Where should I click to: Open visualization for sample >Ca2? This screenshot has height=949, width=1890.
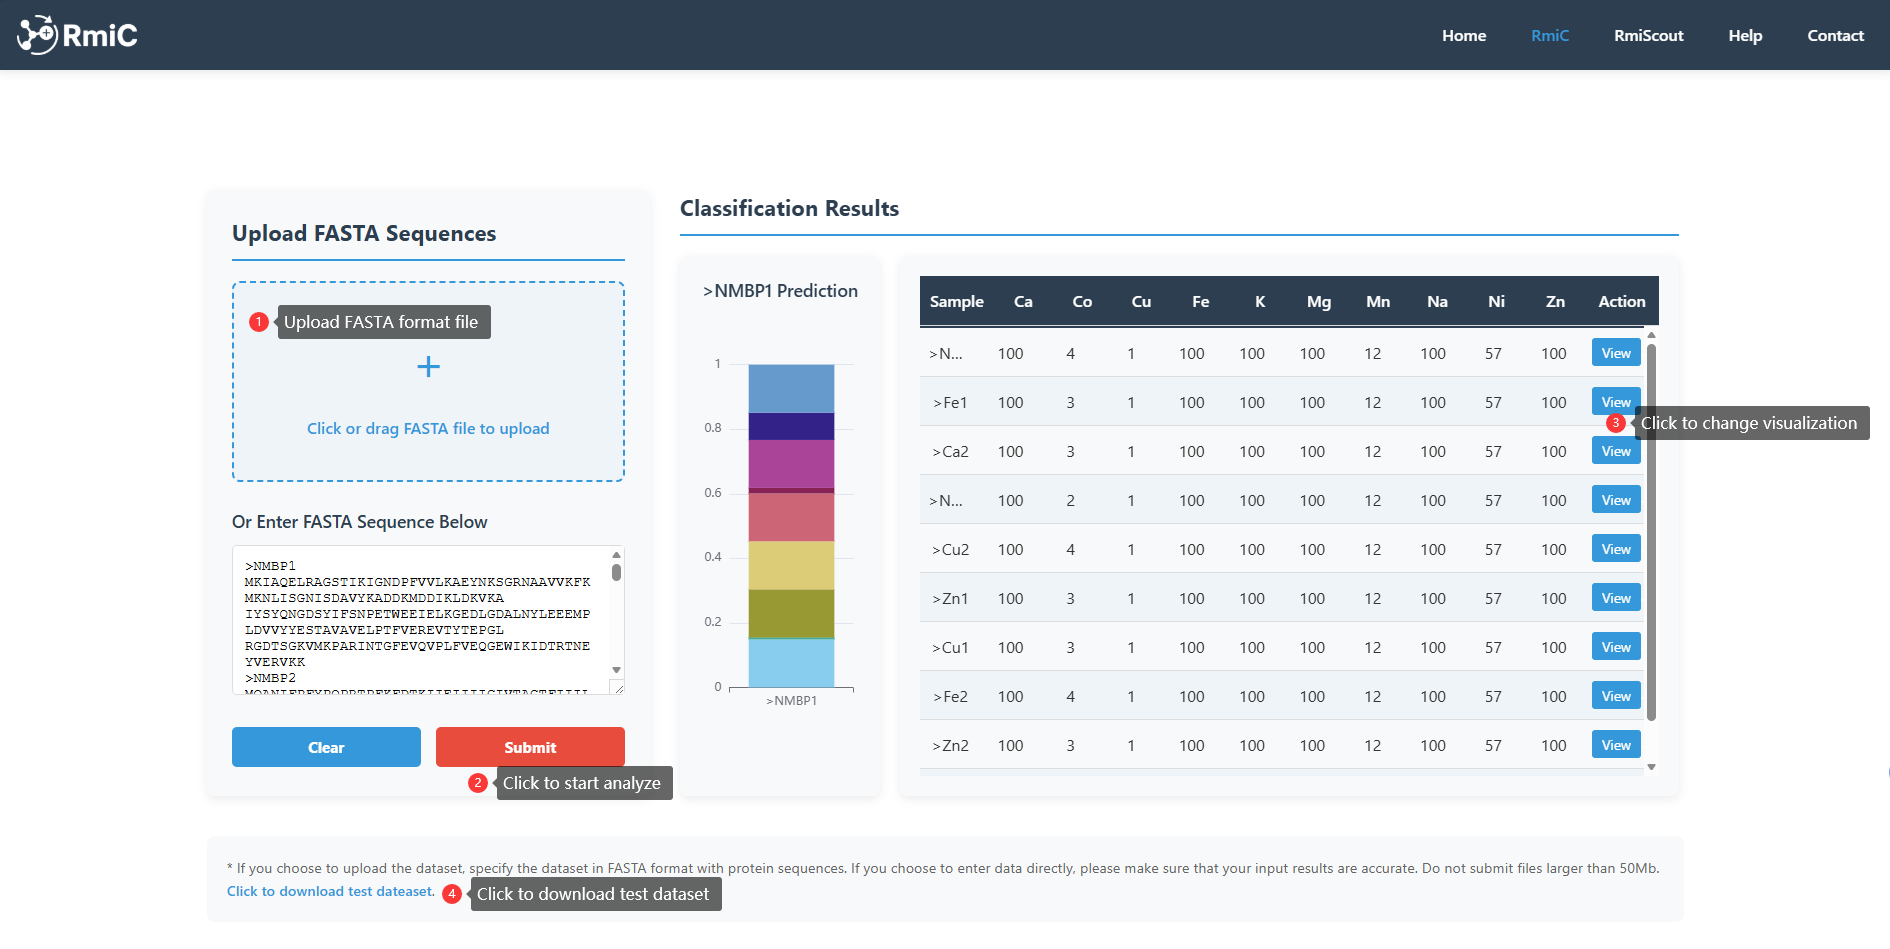point(1614,450)
